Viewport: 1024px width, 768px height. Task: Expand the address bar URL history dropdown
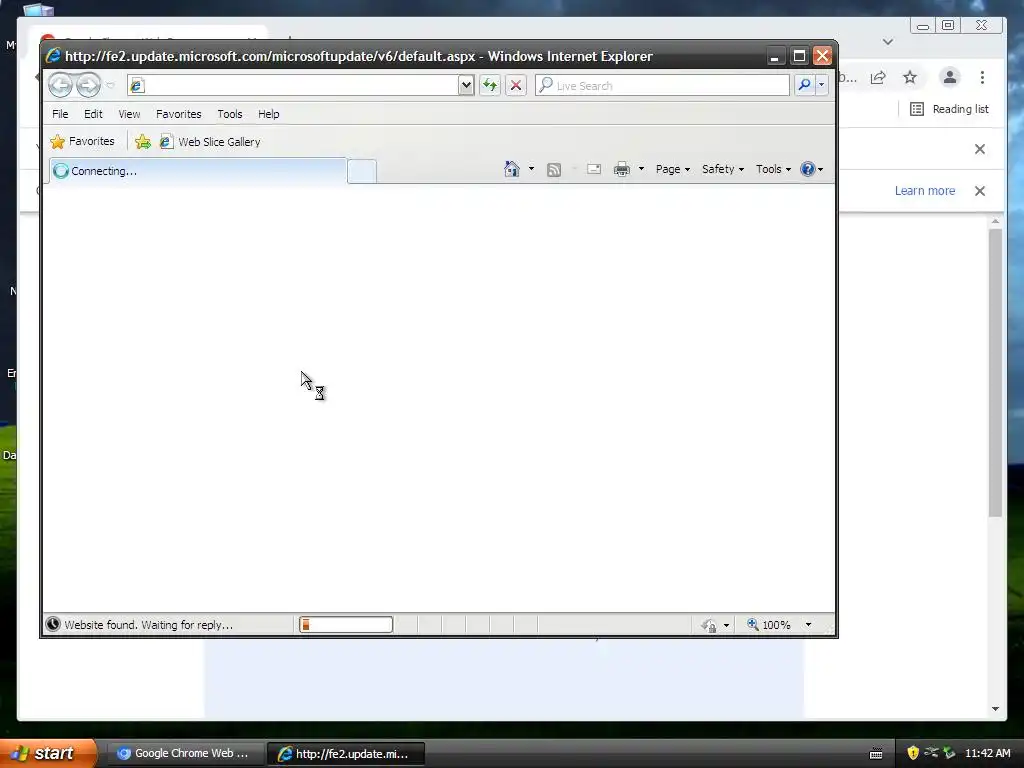[x=466, y=85]
